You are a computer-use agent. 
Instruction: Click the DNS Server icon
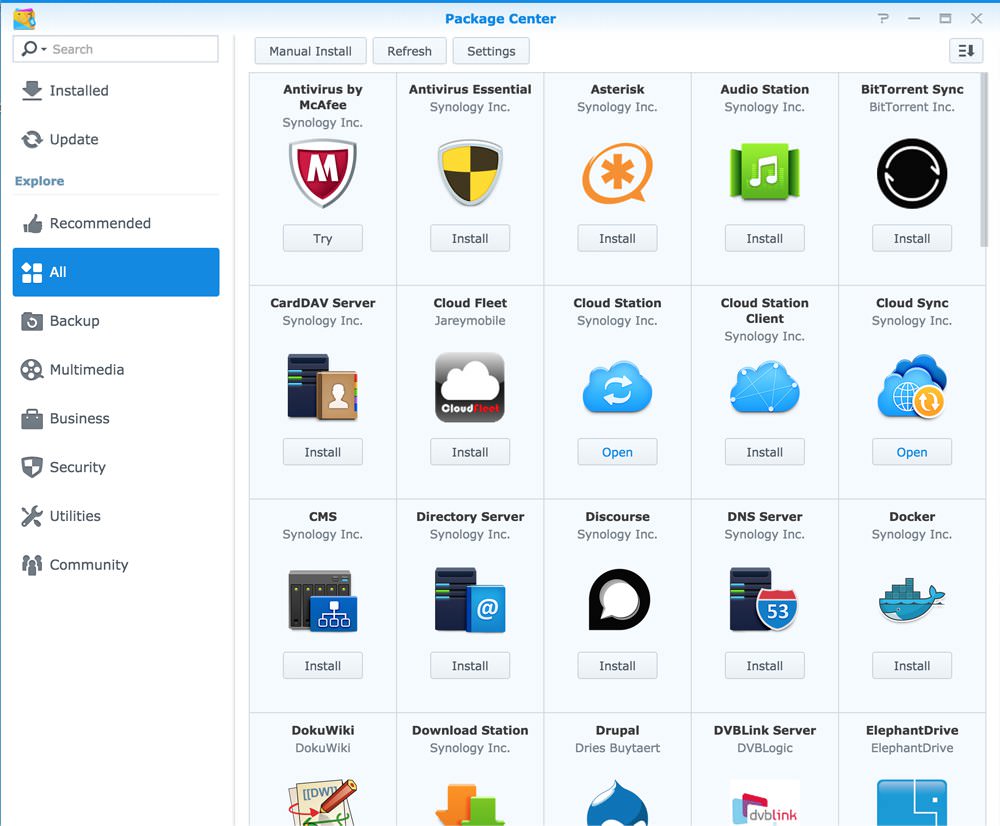[764, 600]
